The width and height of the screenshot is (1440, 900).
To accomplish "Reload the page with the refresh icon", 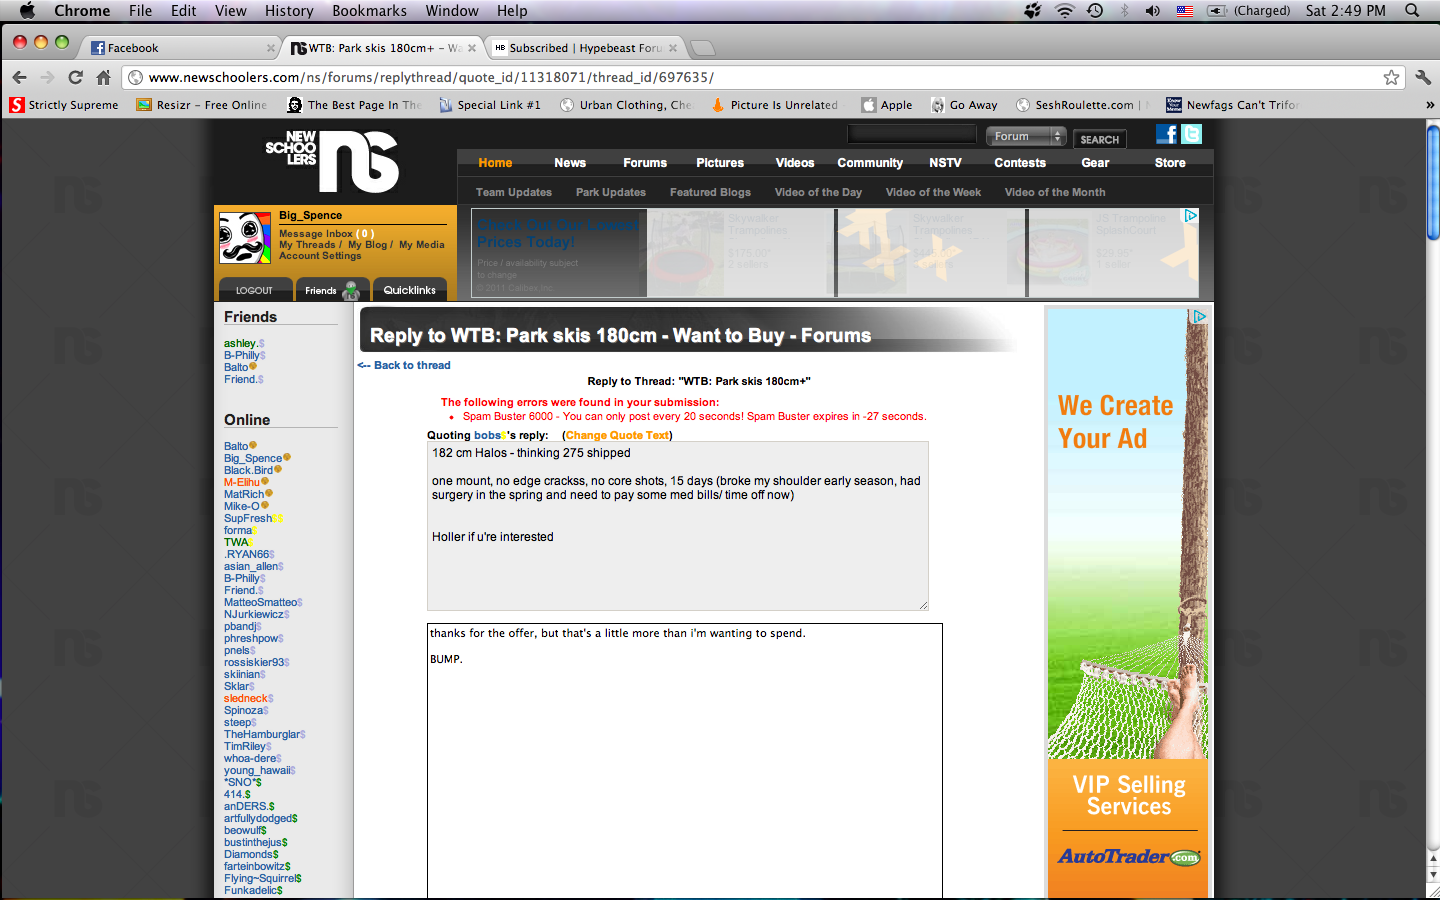I will tap(75, 77).
